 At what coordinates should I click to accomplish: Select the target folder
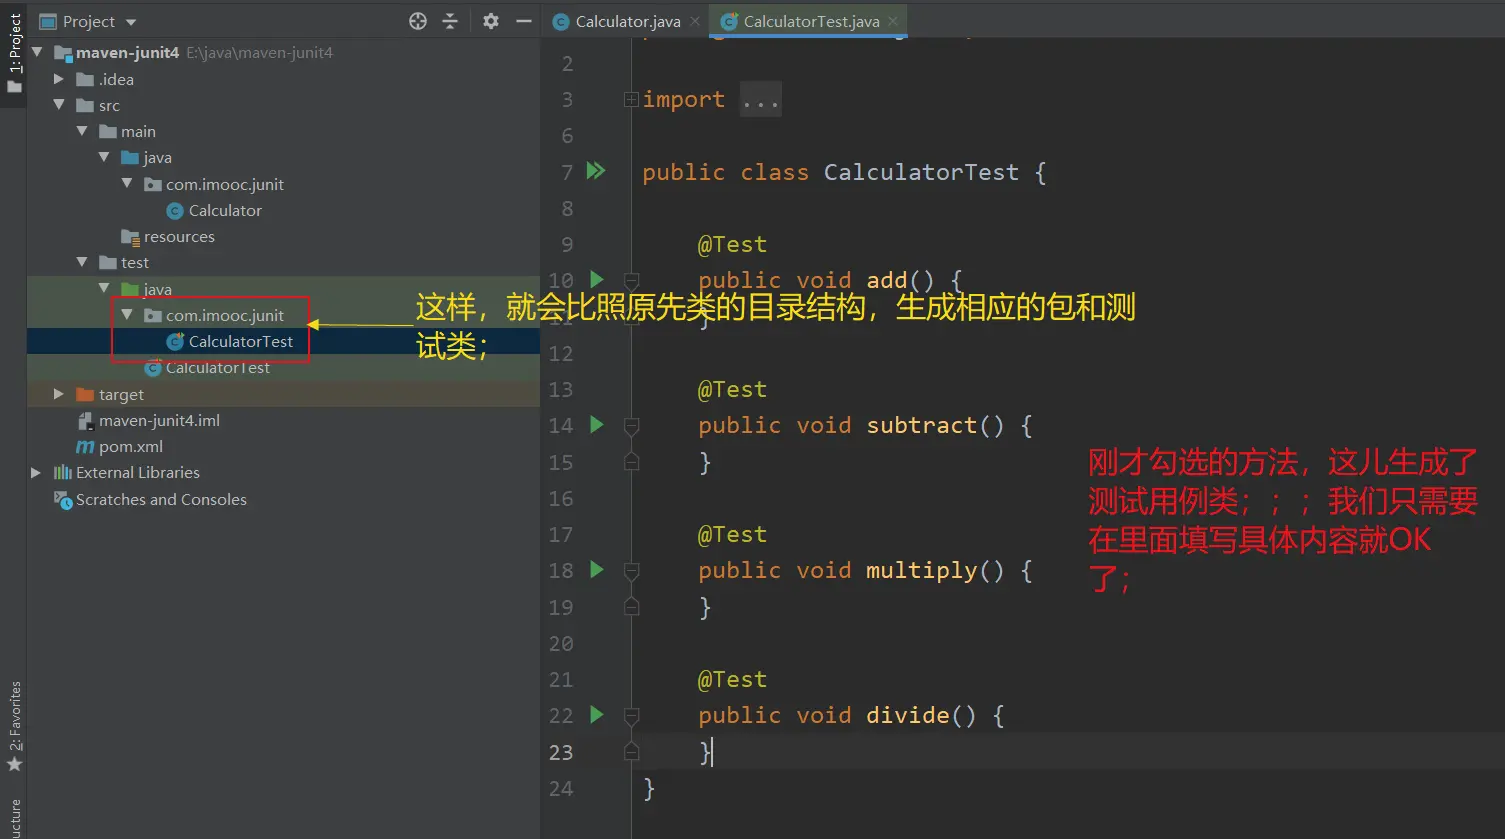pyautogui.click(x=121, y=394)
